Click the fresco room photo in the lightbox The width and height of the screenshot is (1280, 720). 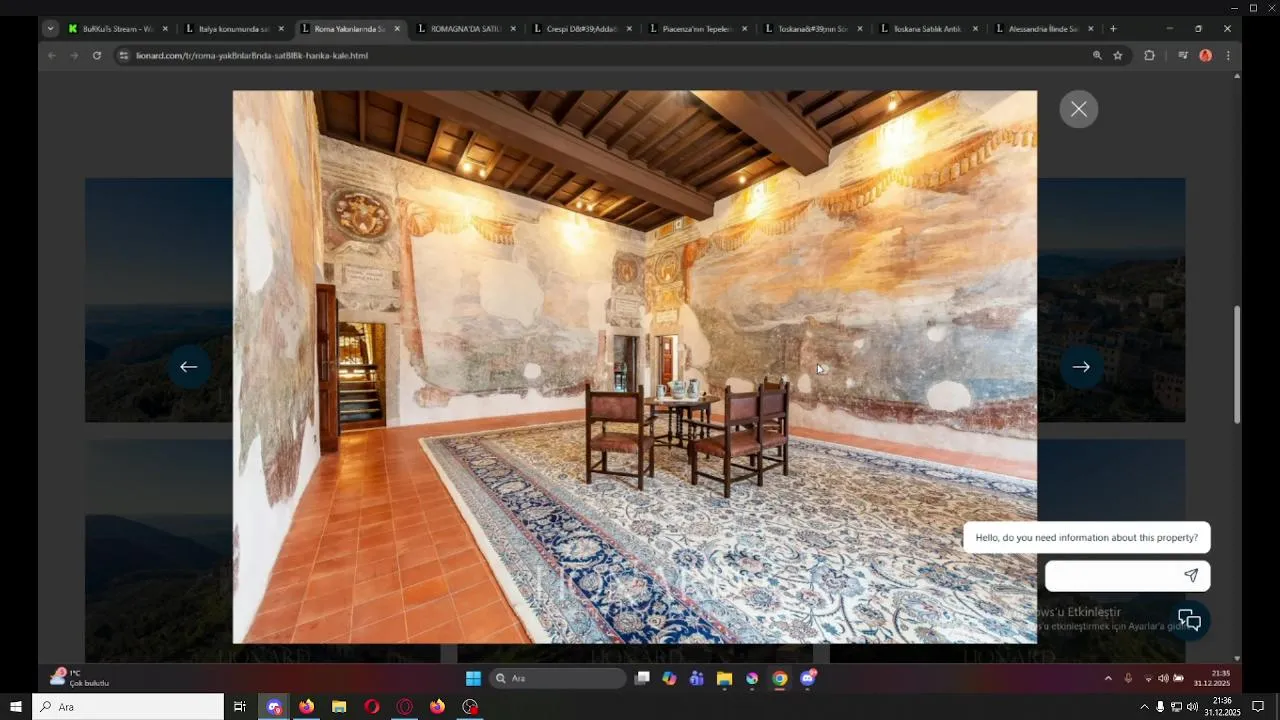point(635,367)
